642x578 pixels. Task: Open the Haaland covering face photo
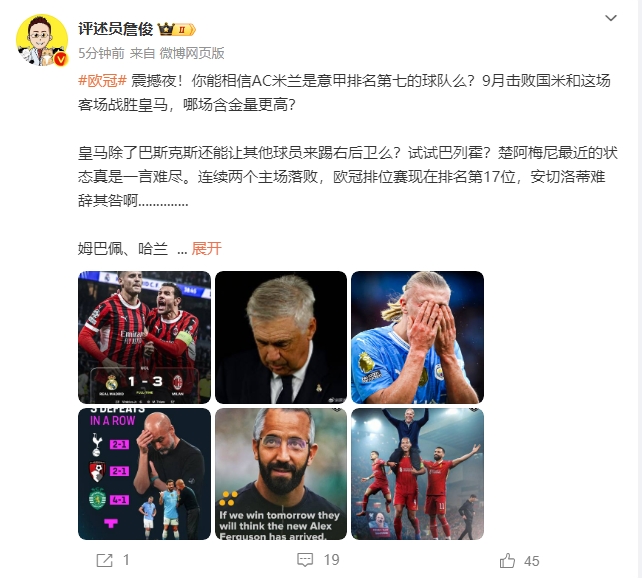(x=418, y=337)
